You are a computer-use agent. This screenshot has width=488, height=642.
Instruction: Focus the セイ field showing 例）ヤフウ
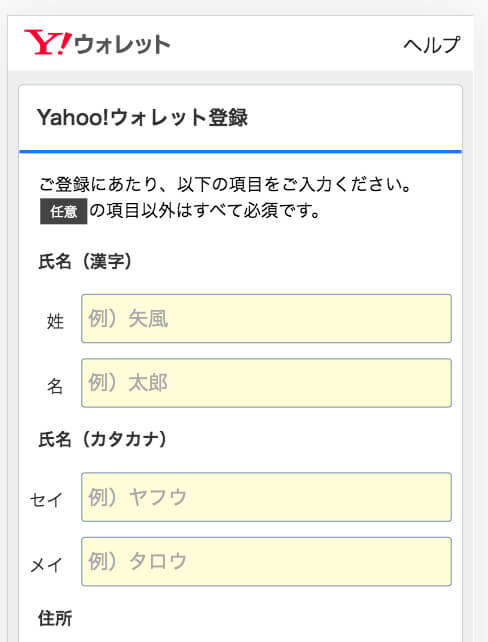[x=267, y=497]
